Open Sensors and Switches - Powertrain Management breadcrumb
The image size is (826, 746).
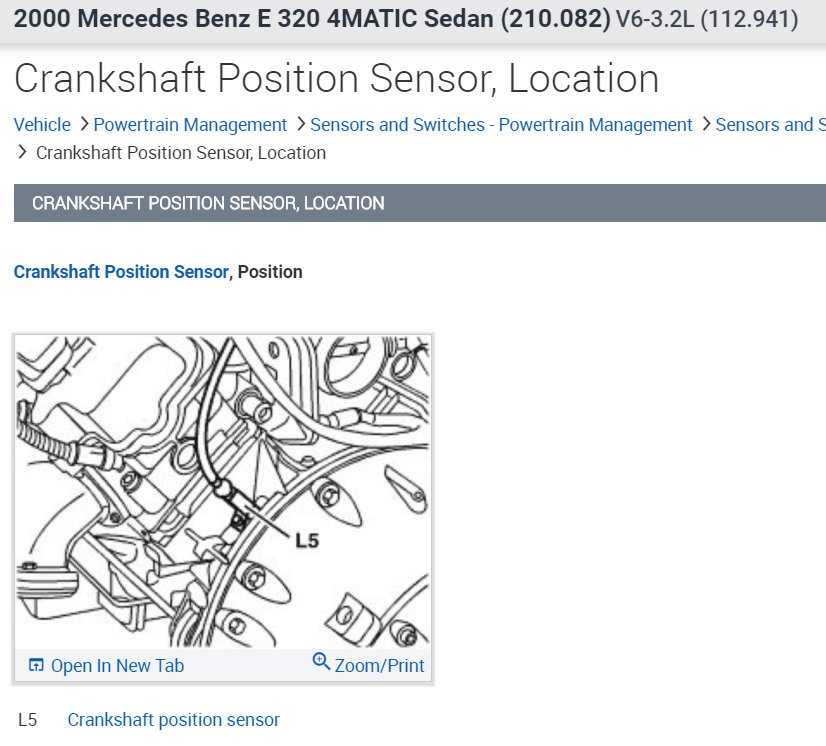(501, 125)
